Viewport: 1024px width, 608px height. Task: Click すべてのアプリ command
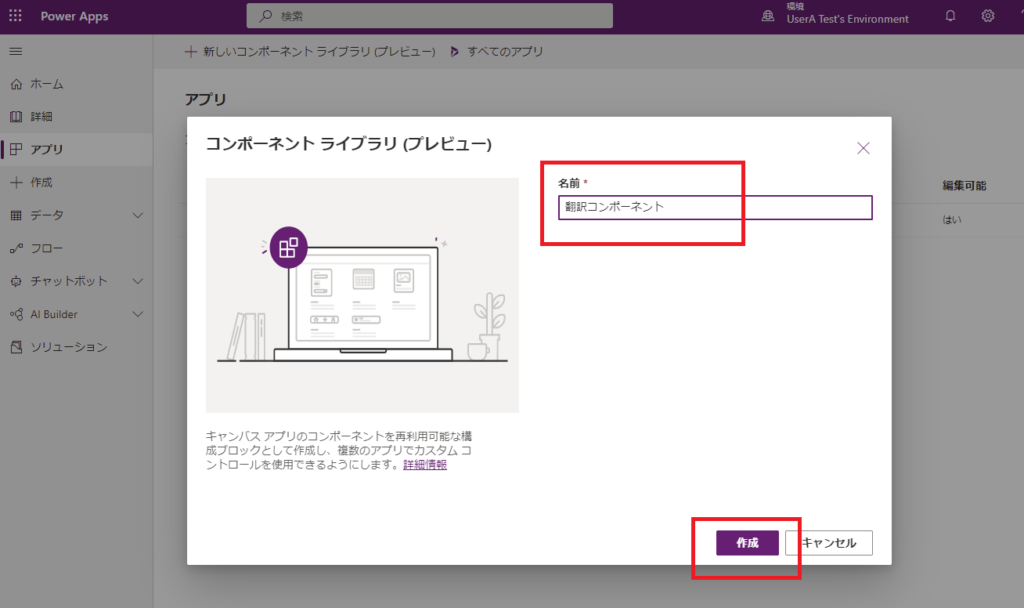497,52
